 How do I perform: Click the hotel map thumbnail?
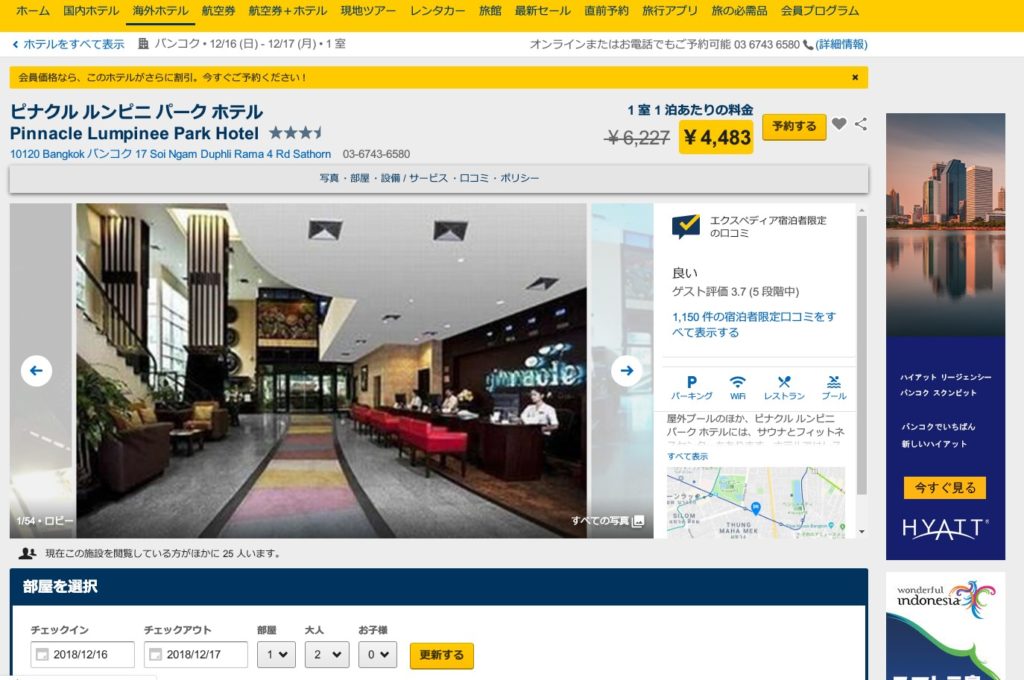tap(756, 502)
